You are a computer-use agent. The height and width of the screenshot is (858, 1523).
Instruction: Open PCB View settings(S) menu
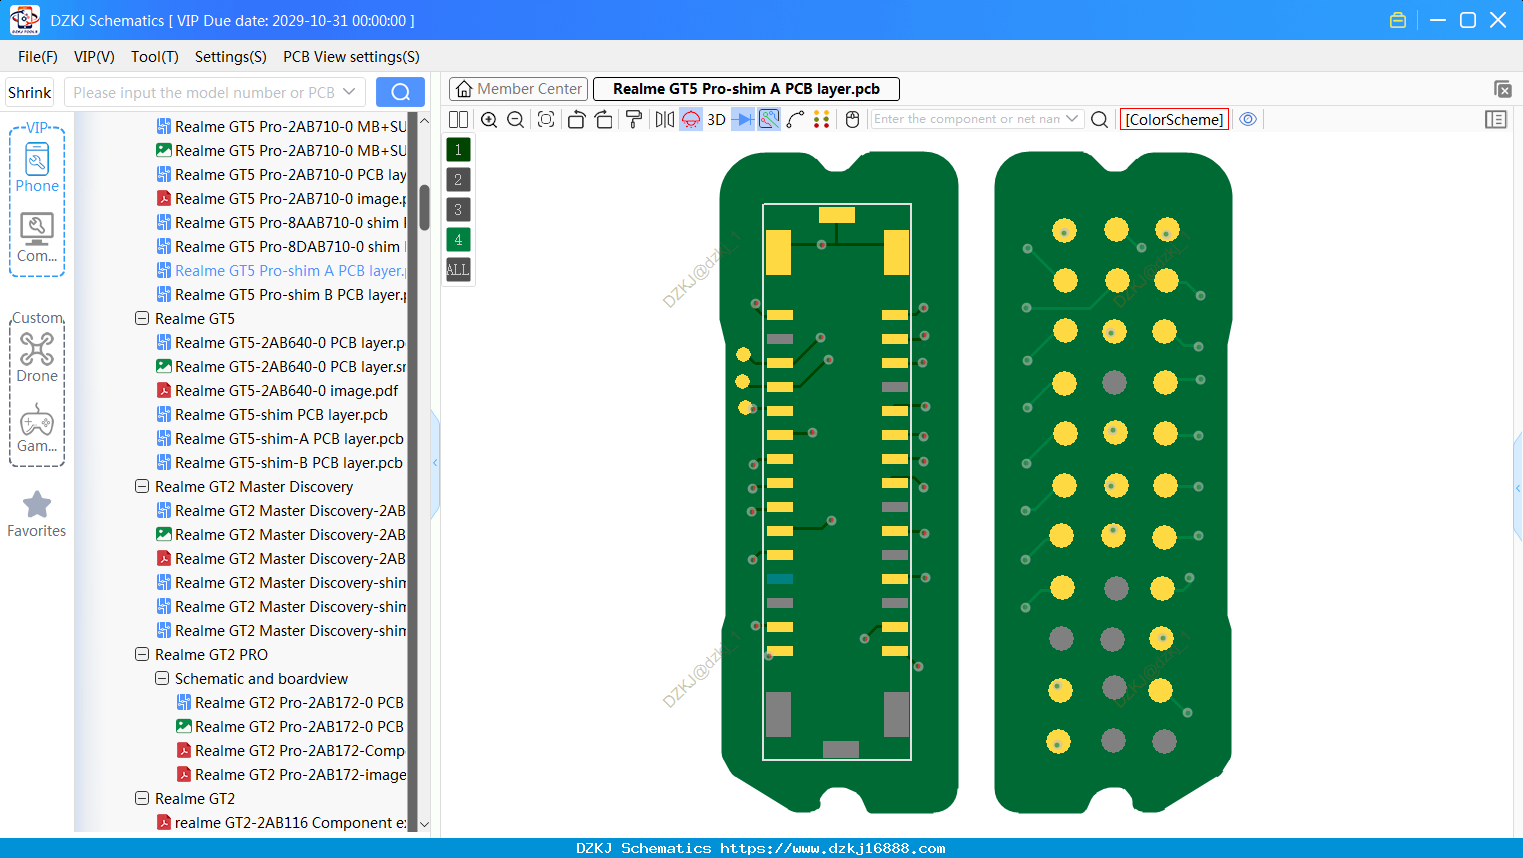[x=351, y=57]
